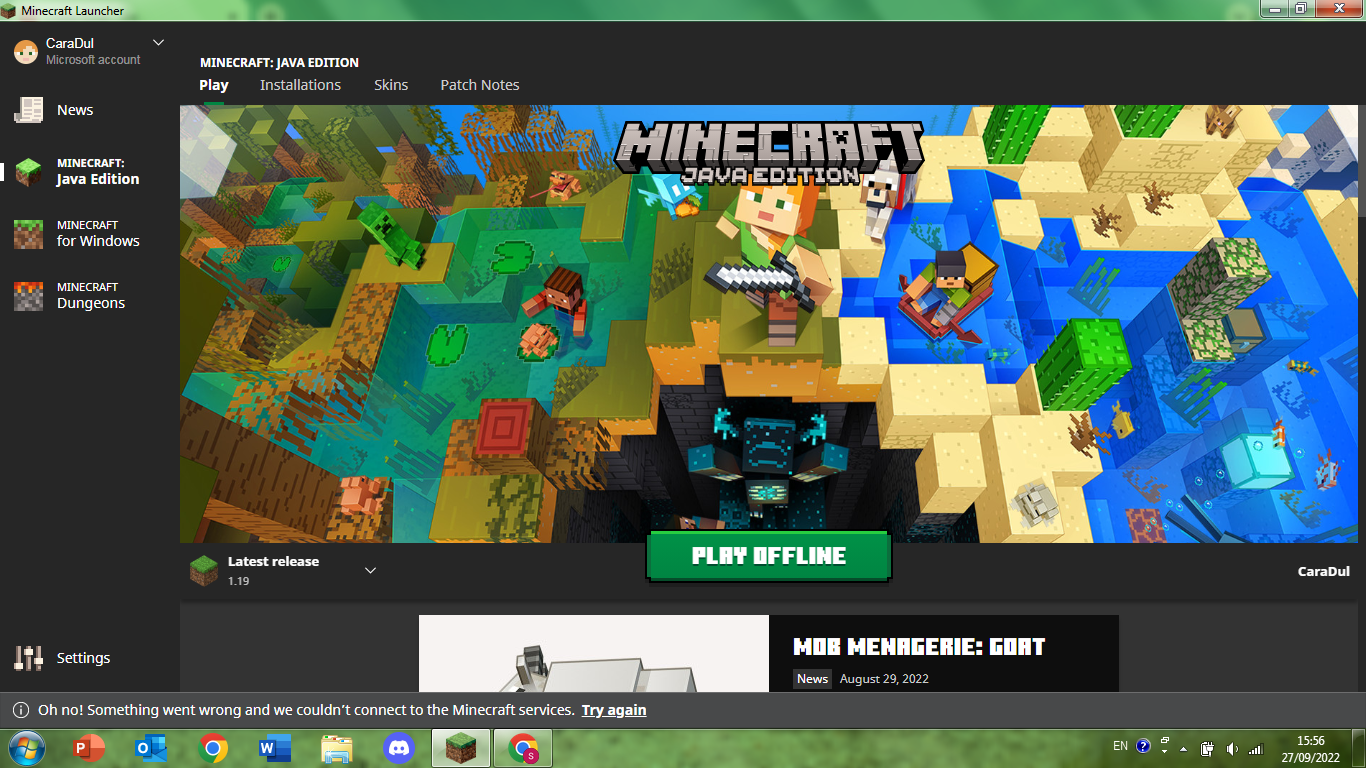This screenshot has width=1366, height=768.
Task: Click the launcher's vertical scrollbar
Action: coord(1361,160)
